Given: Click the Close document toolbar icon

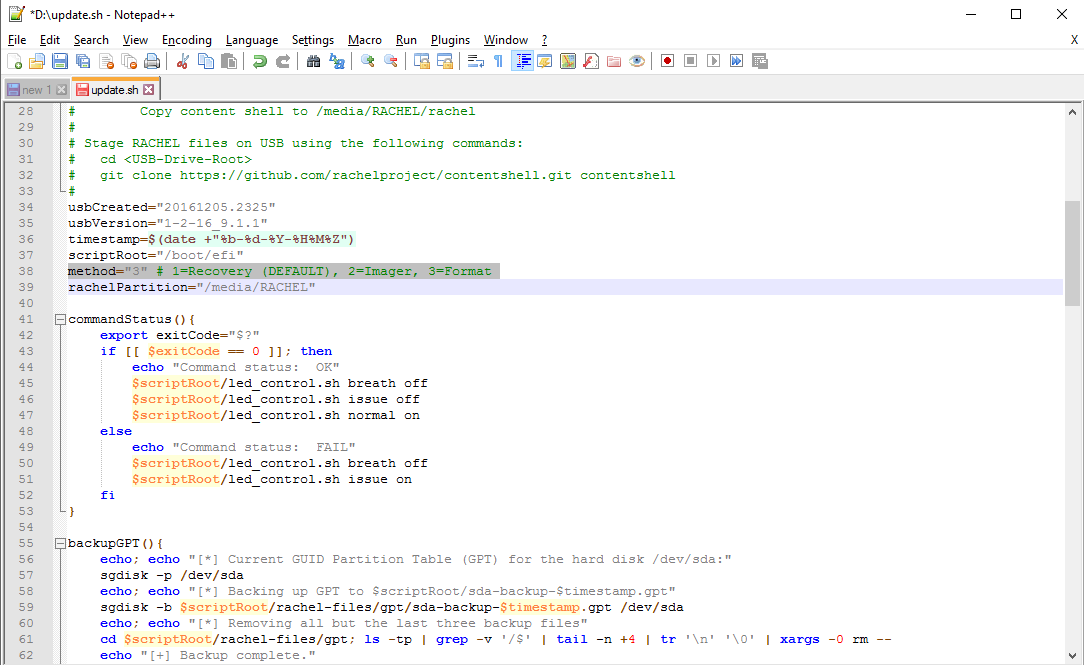Looking at the screenshot, I should point(106,62).
